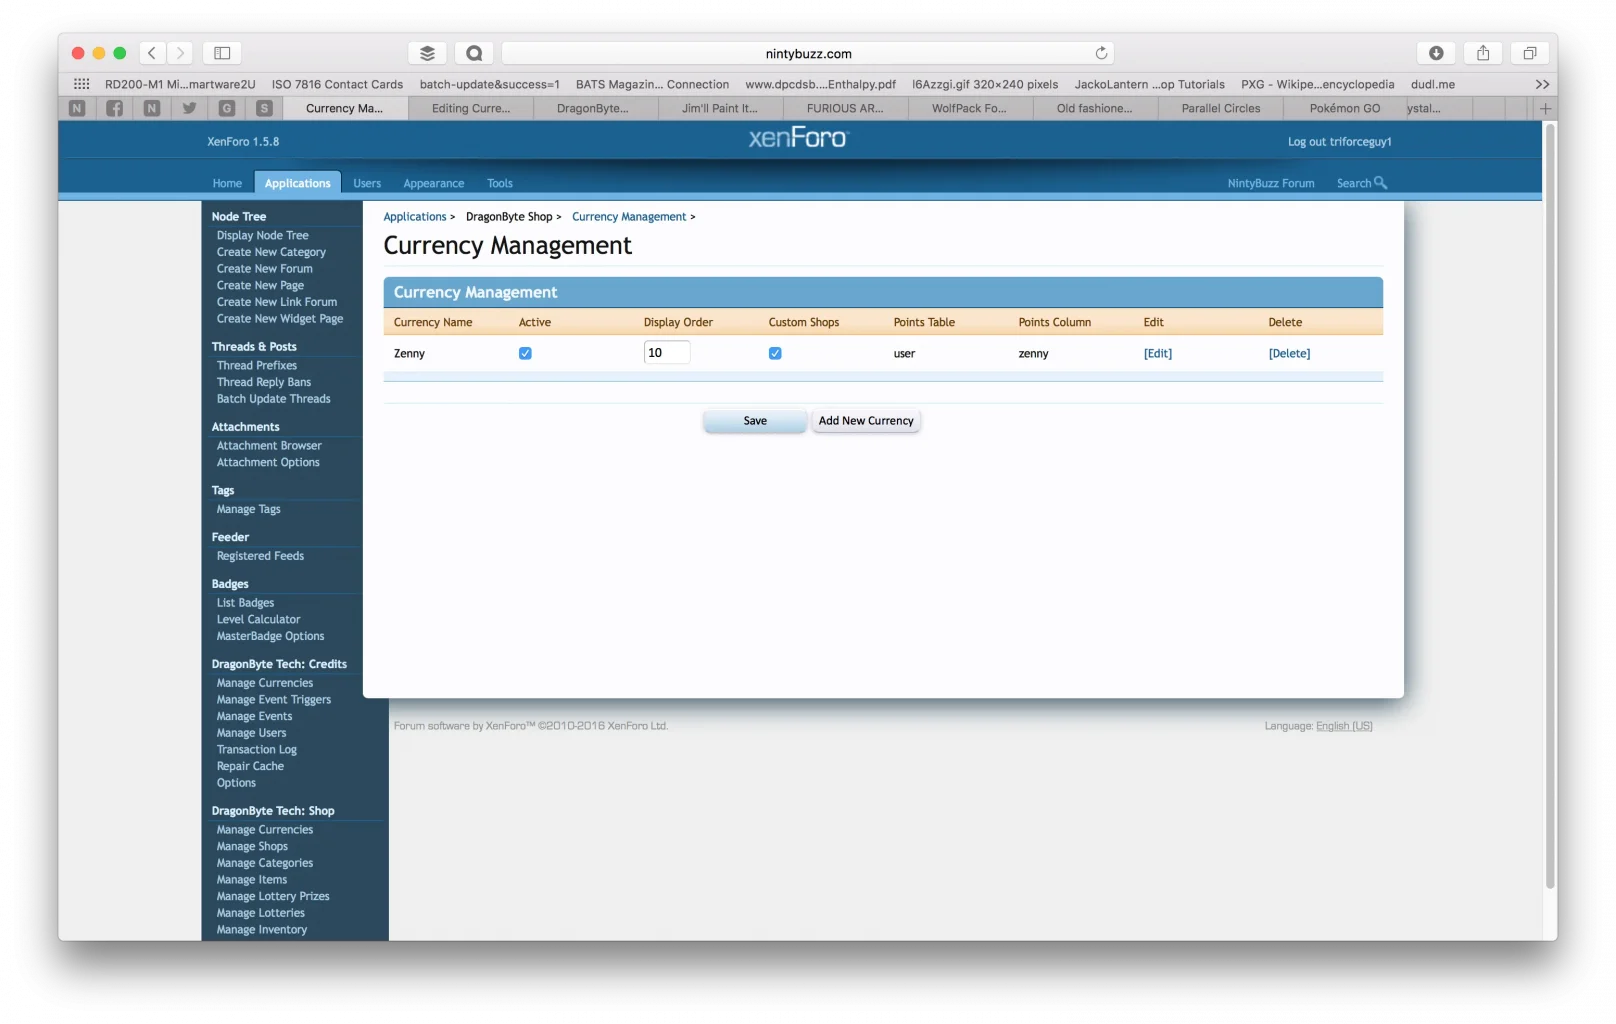Switch to the Jim'll Paint It... tab
Screen dimensions: 1616x1024
pyautogui.click(x=720, y=108)
